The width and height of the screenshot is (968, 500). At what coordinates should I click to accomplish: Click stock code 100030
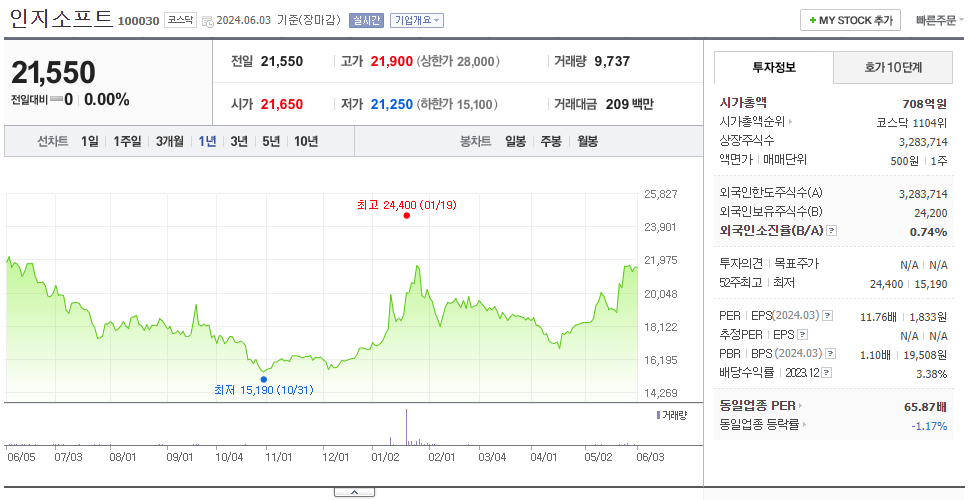(138, 21)
